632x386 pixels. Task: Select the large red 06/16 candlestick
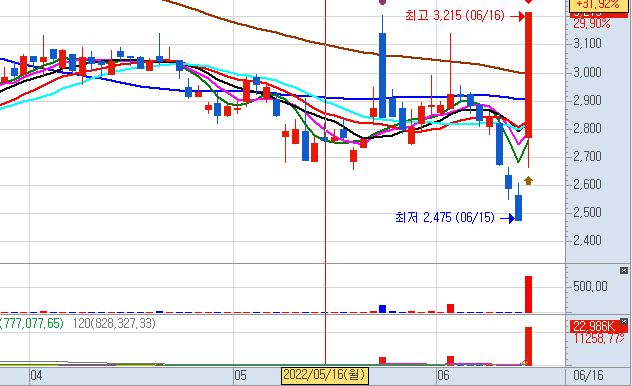(528, 75)
